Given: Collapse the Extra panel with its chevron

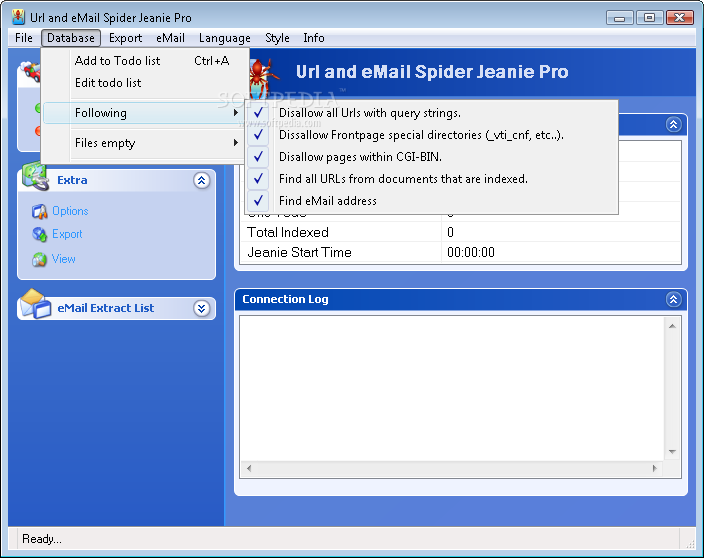Looking at the screenshot, I should pos(202,180).
